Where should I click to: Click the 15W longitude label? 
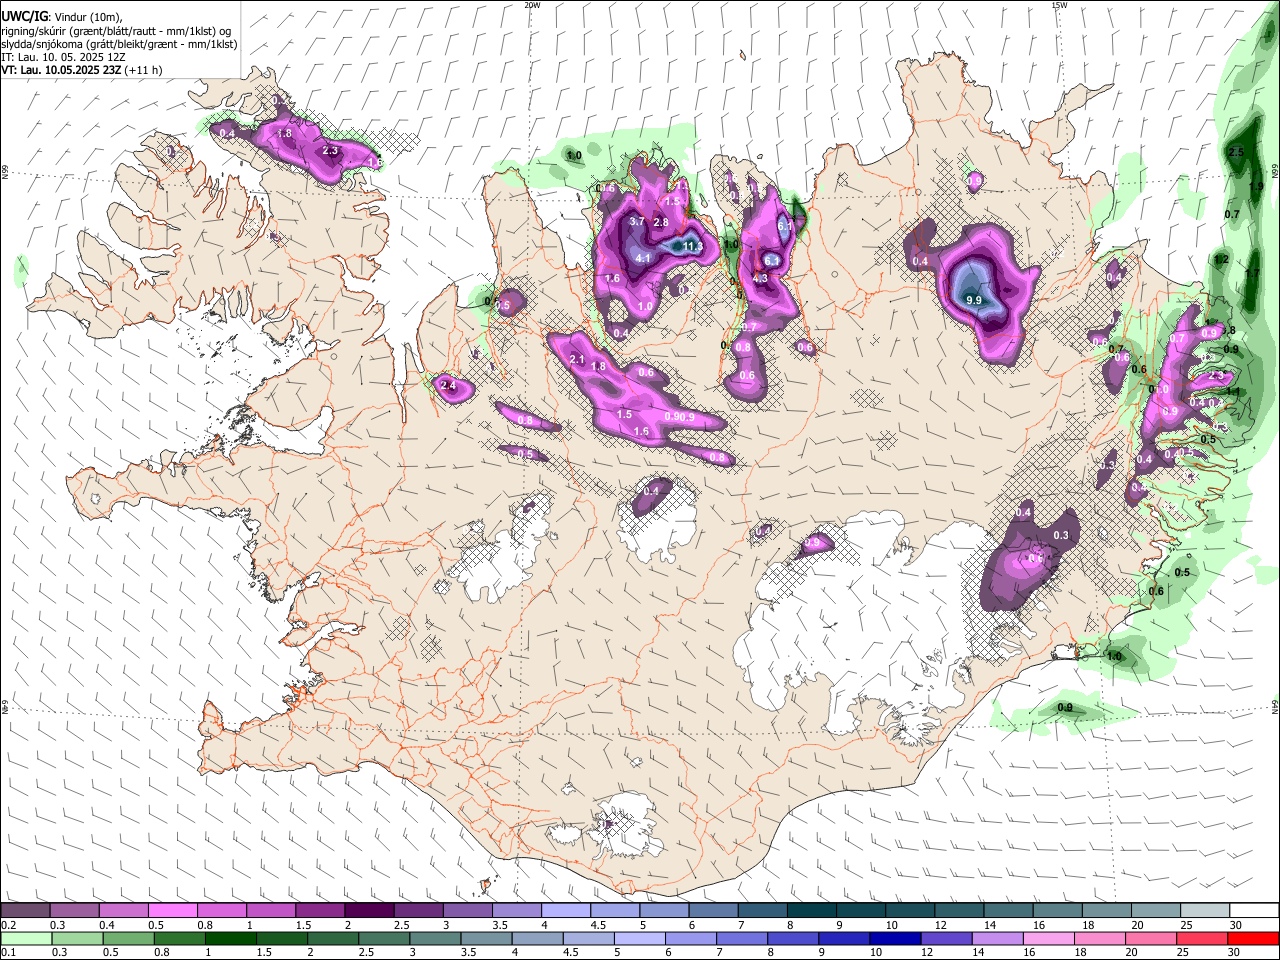click(x=1059, y=5)
